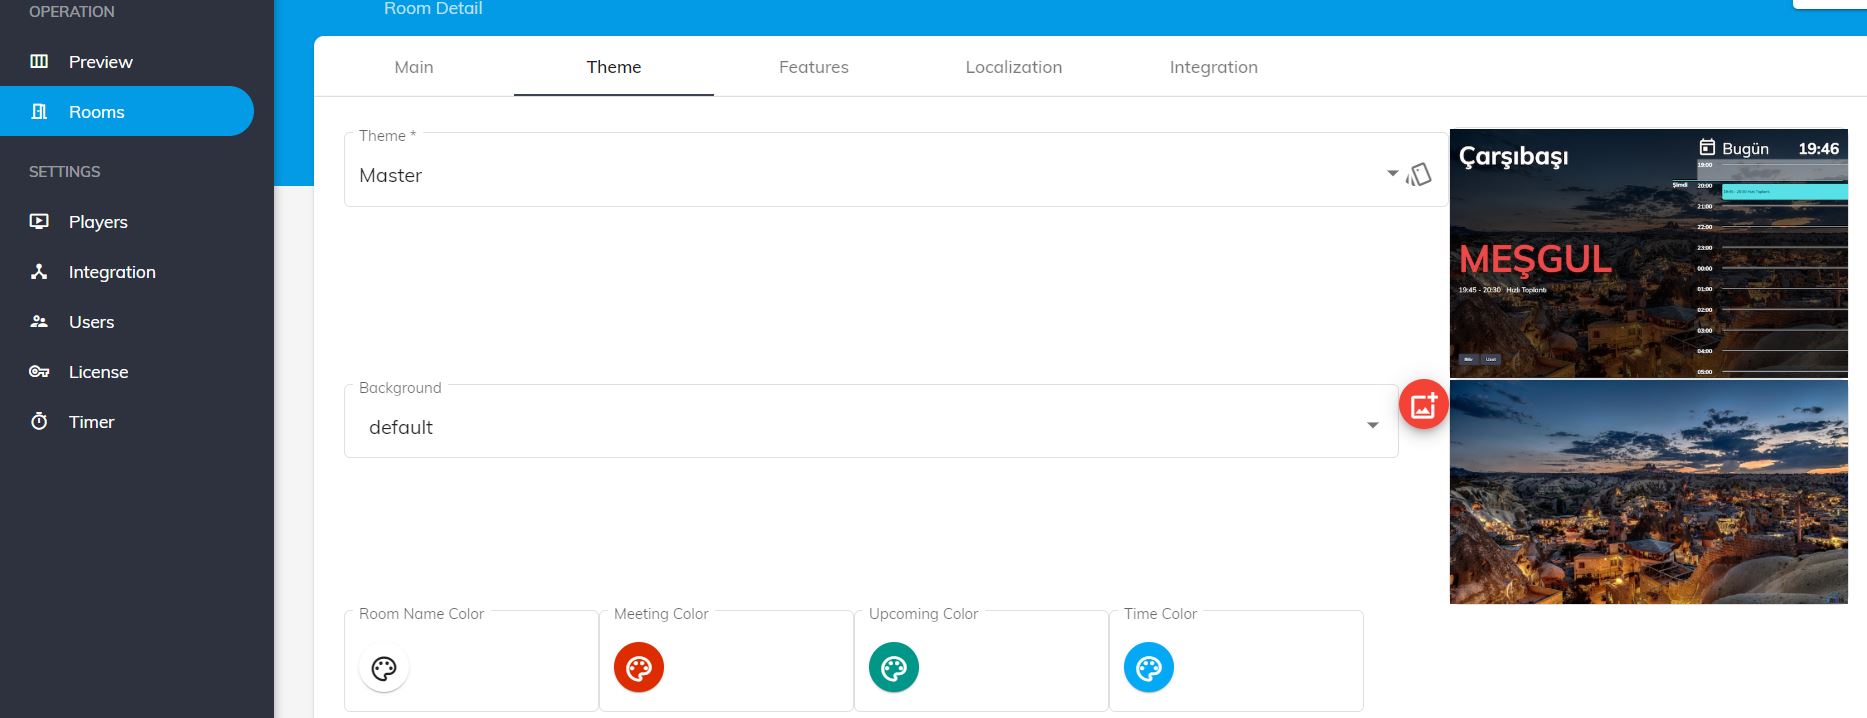Screen dimensions: 1867x718
Task: Open the Background dropdown arrow
Action: click(1372, 426)
